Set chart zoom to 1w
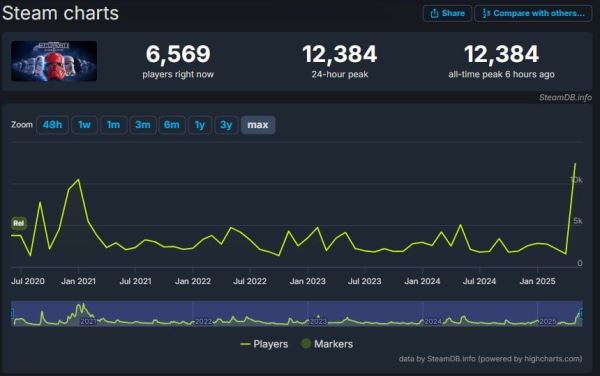This screenshot has height=376, width=600. 84,125
